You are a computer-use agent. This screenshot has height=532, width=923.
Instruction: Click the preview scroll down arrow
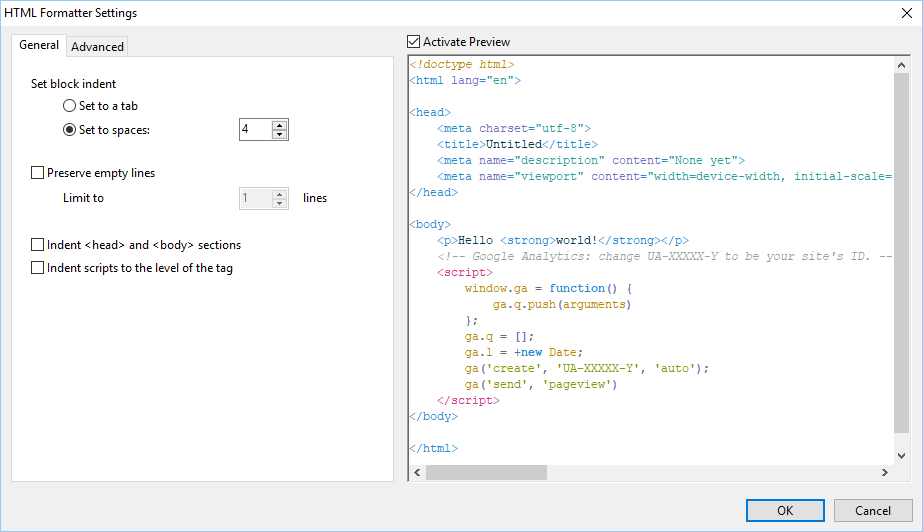coord(901,455)
